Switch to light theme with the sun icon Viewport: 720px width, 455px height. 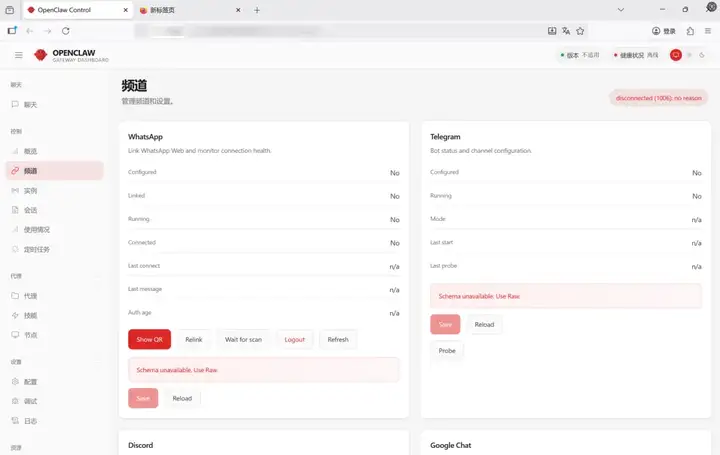(689, 55)
